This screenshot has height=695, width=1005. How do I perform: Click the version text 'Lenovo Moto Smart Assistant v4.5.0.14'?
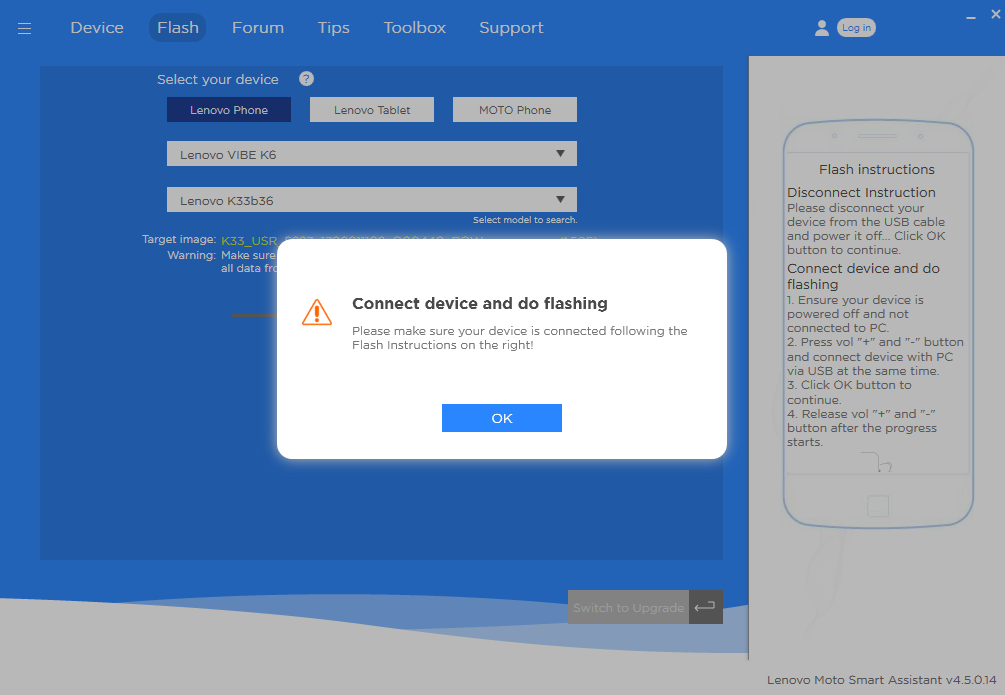point(882,680)
